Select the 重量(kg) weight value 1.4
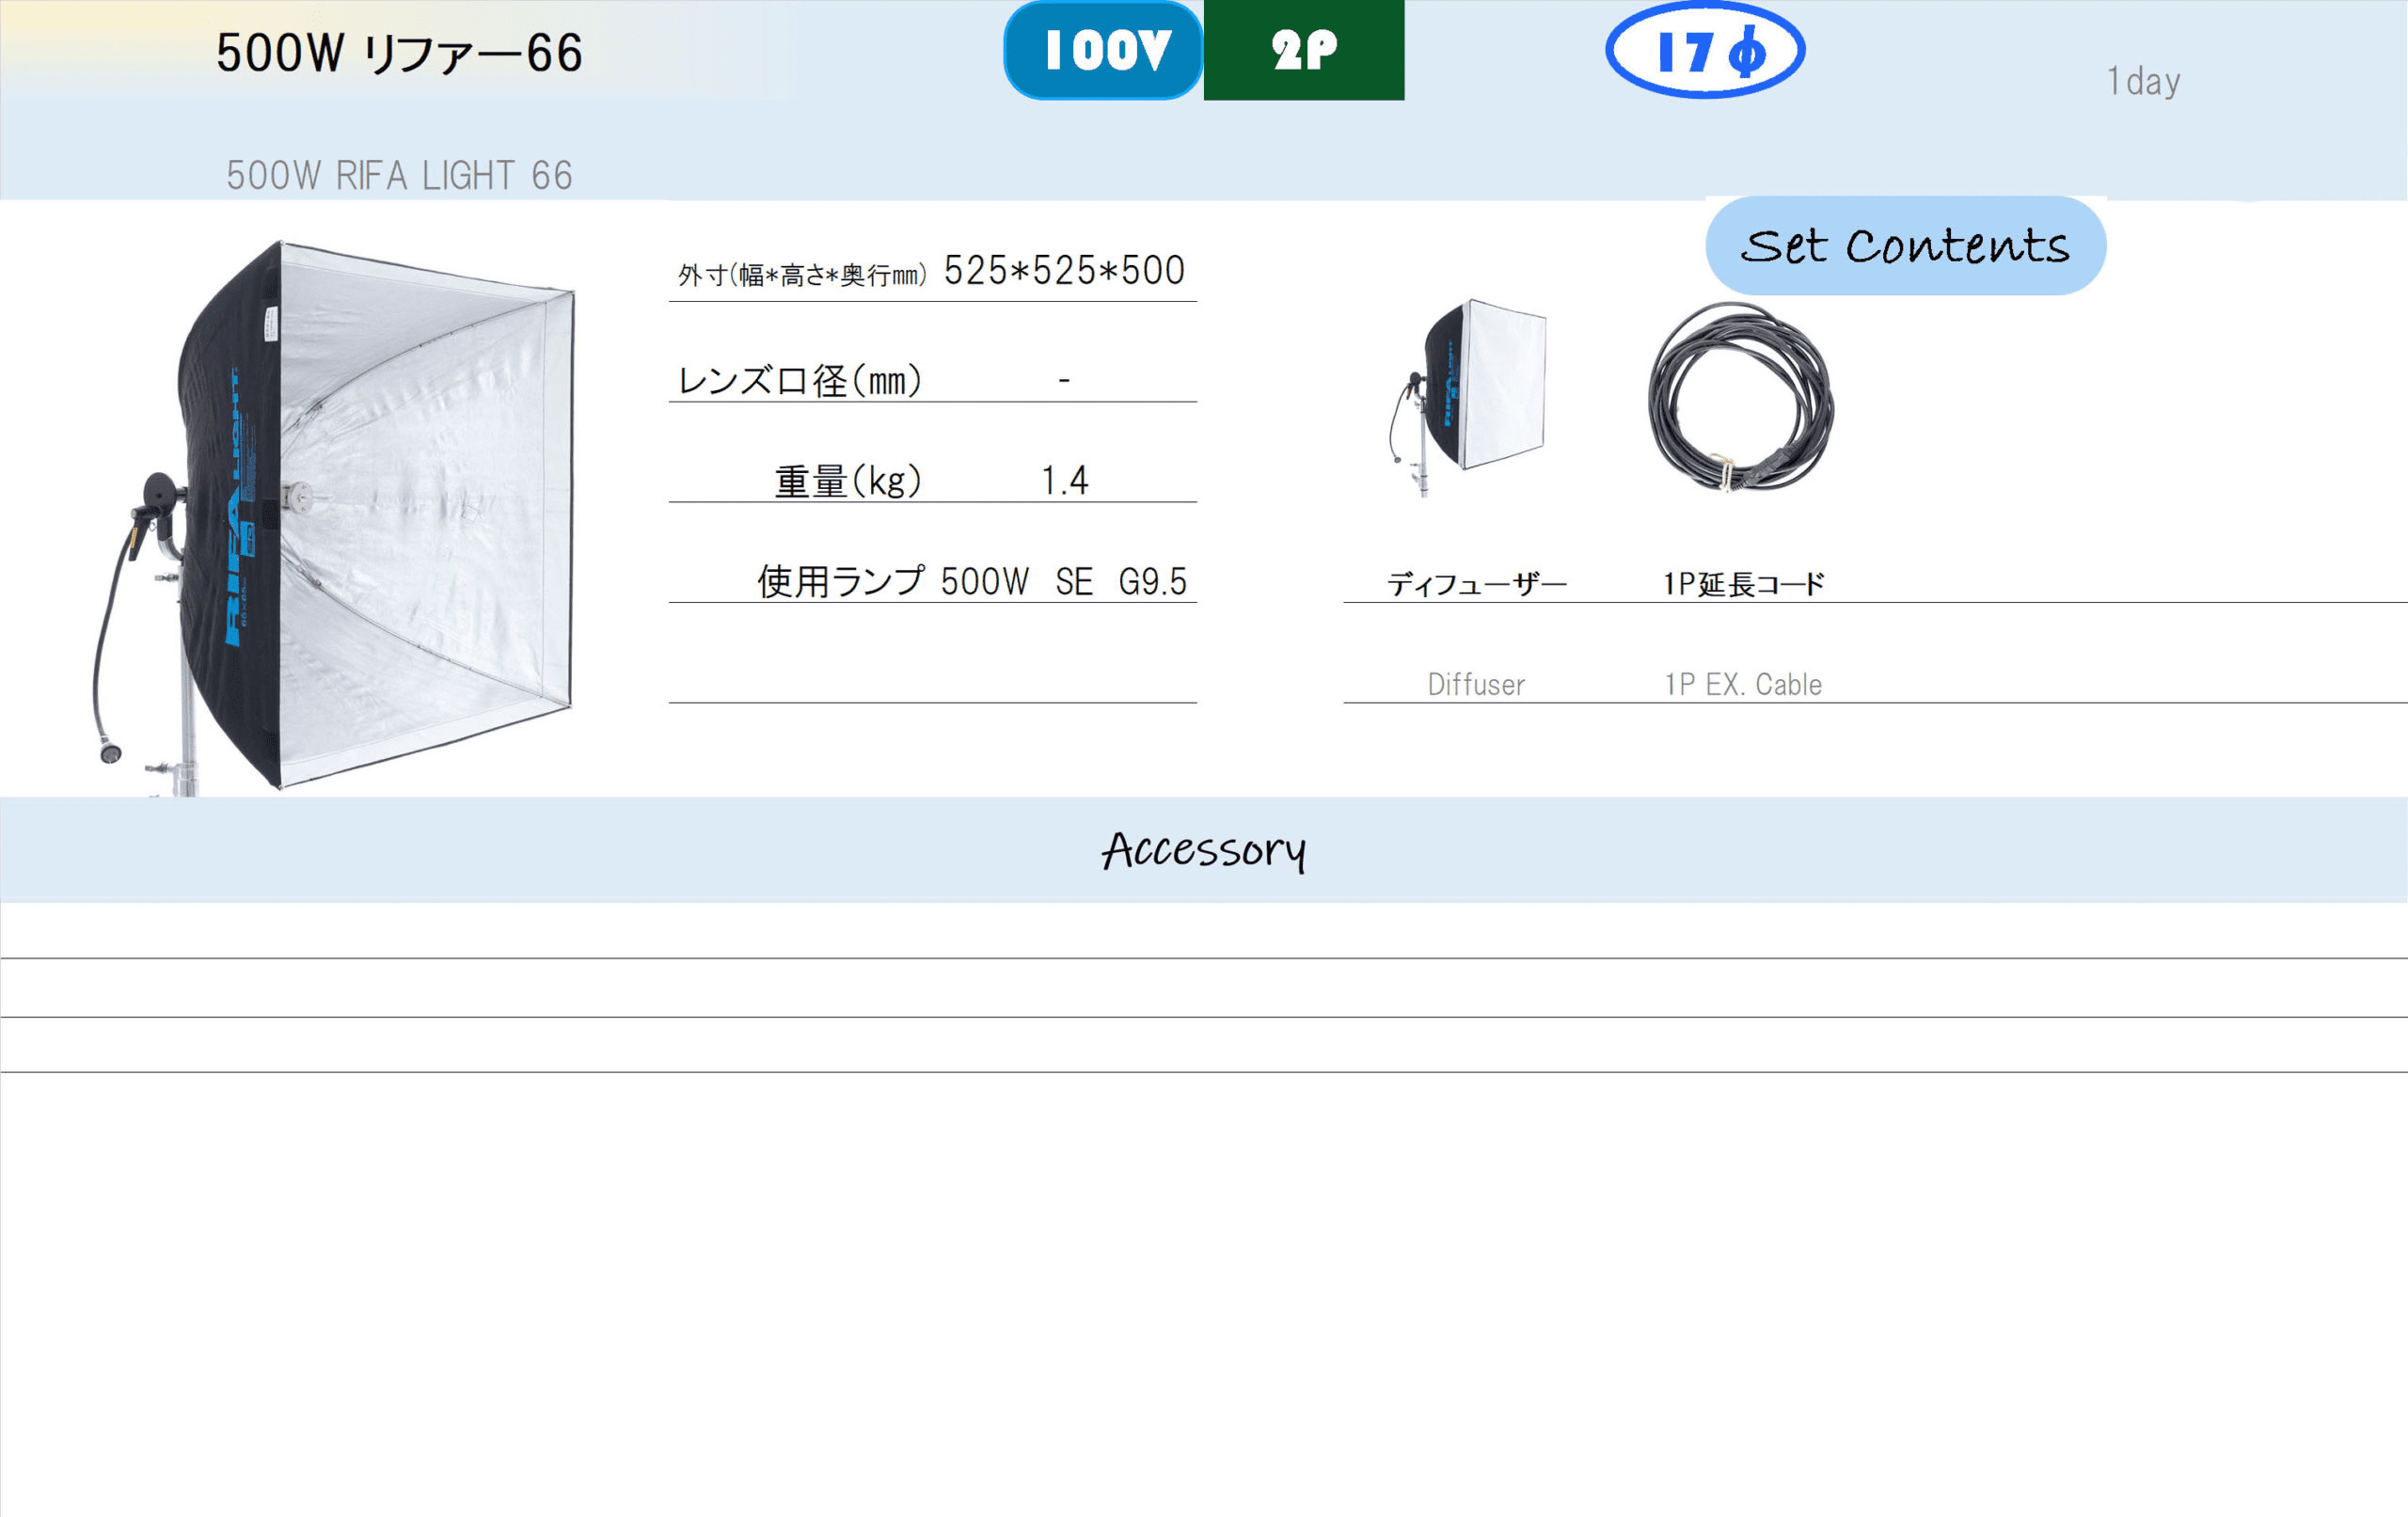This screenshot has height=1517, width=2408. [1065, 481]
